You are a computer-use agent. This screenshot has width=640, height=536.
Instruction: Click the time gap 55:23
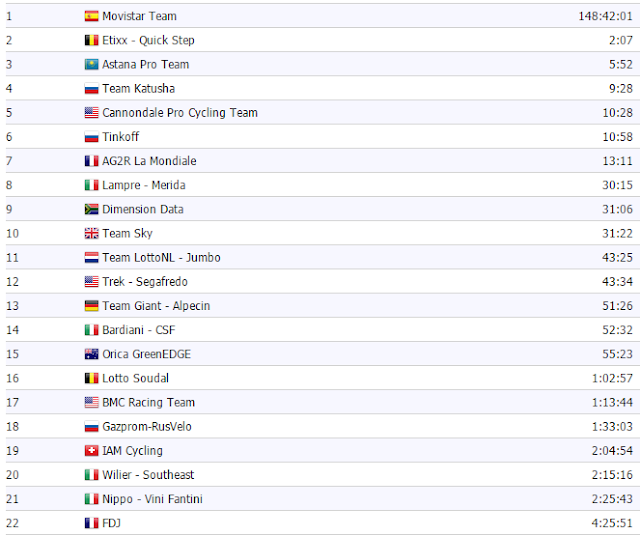618,354
